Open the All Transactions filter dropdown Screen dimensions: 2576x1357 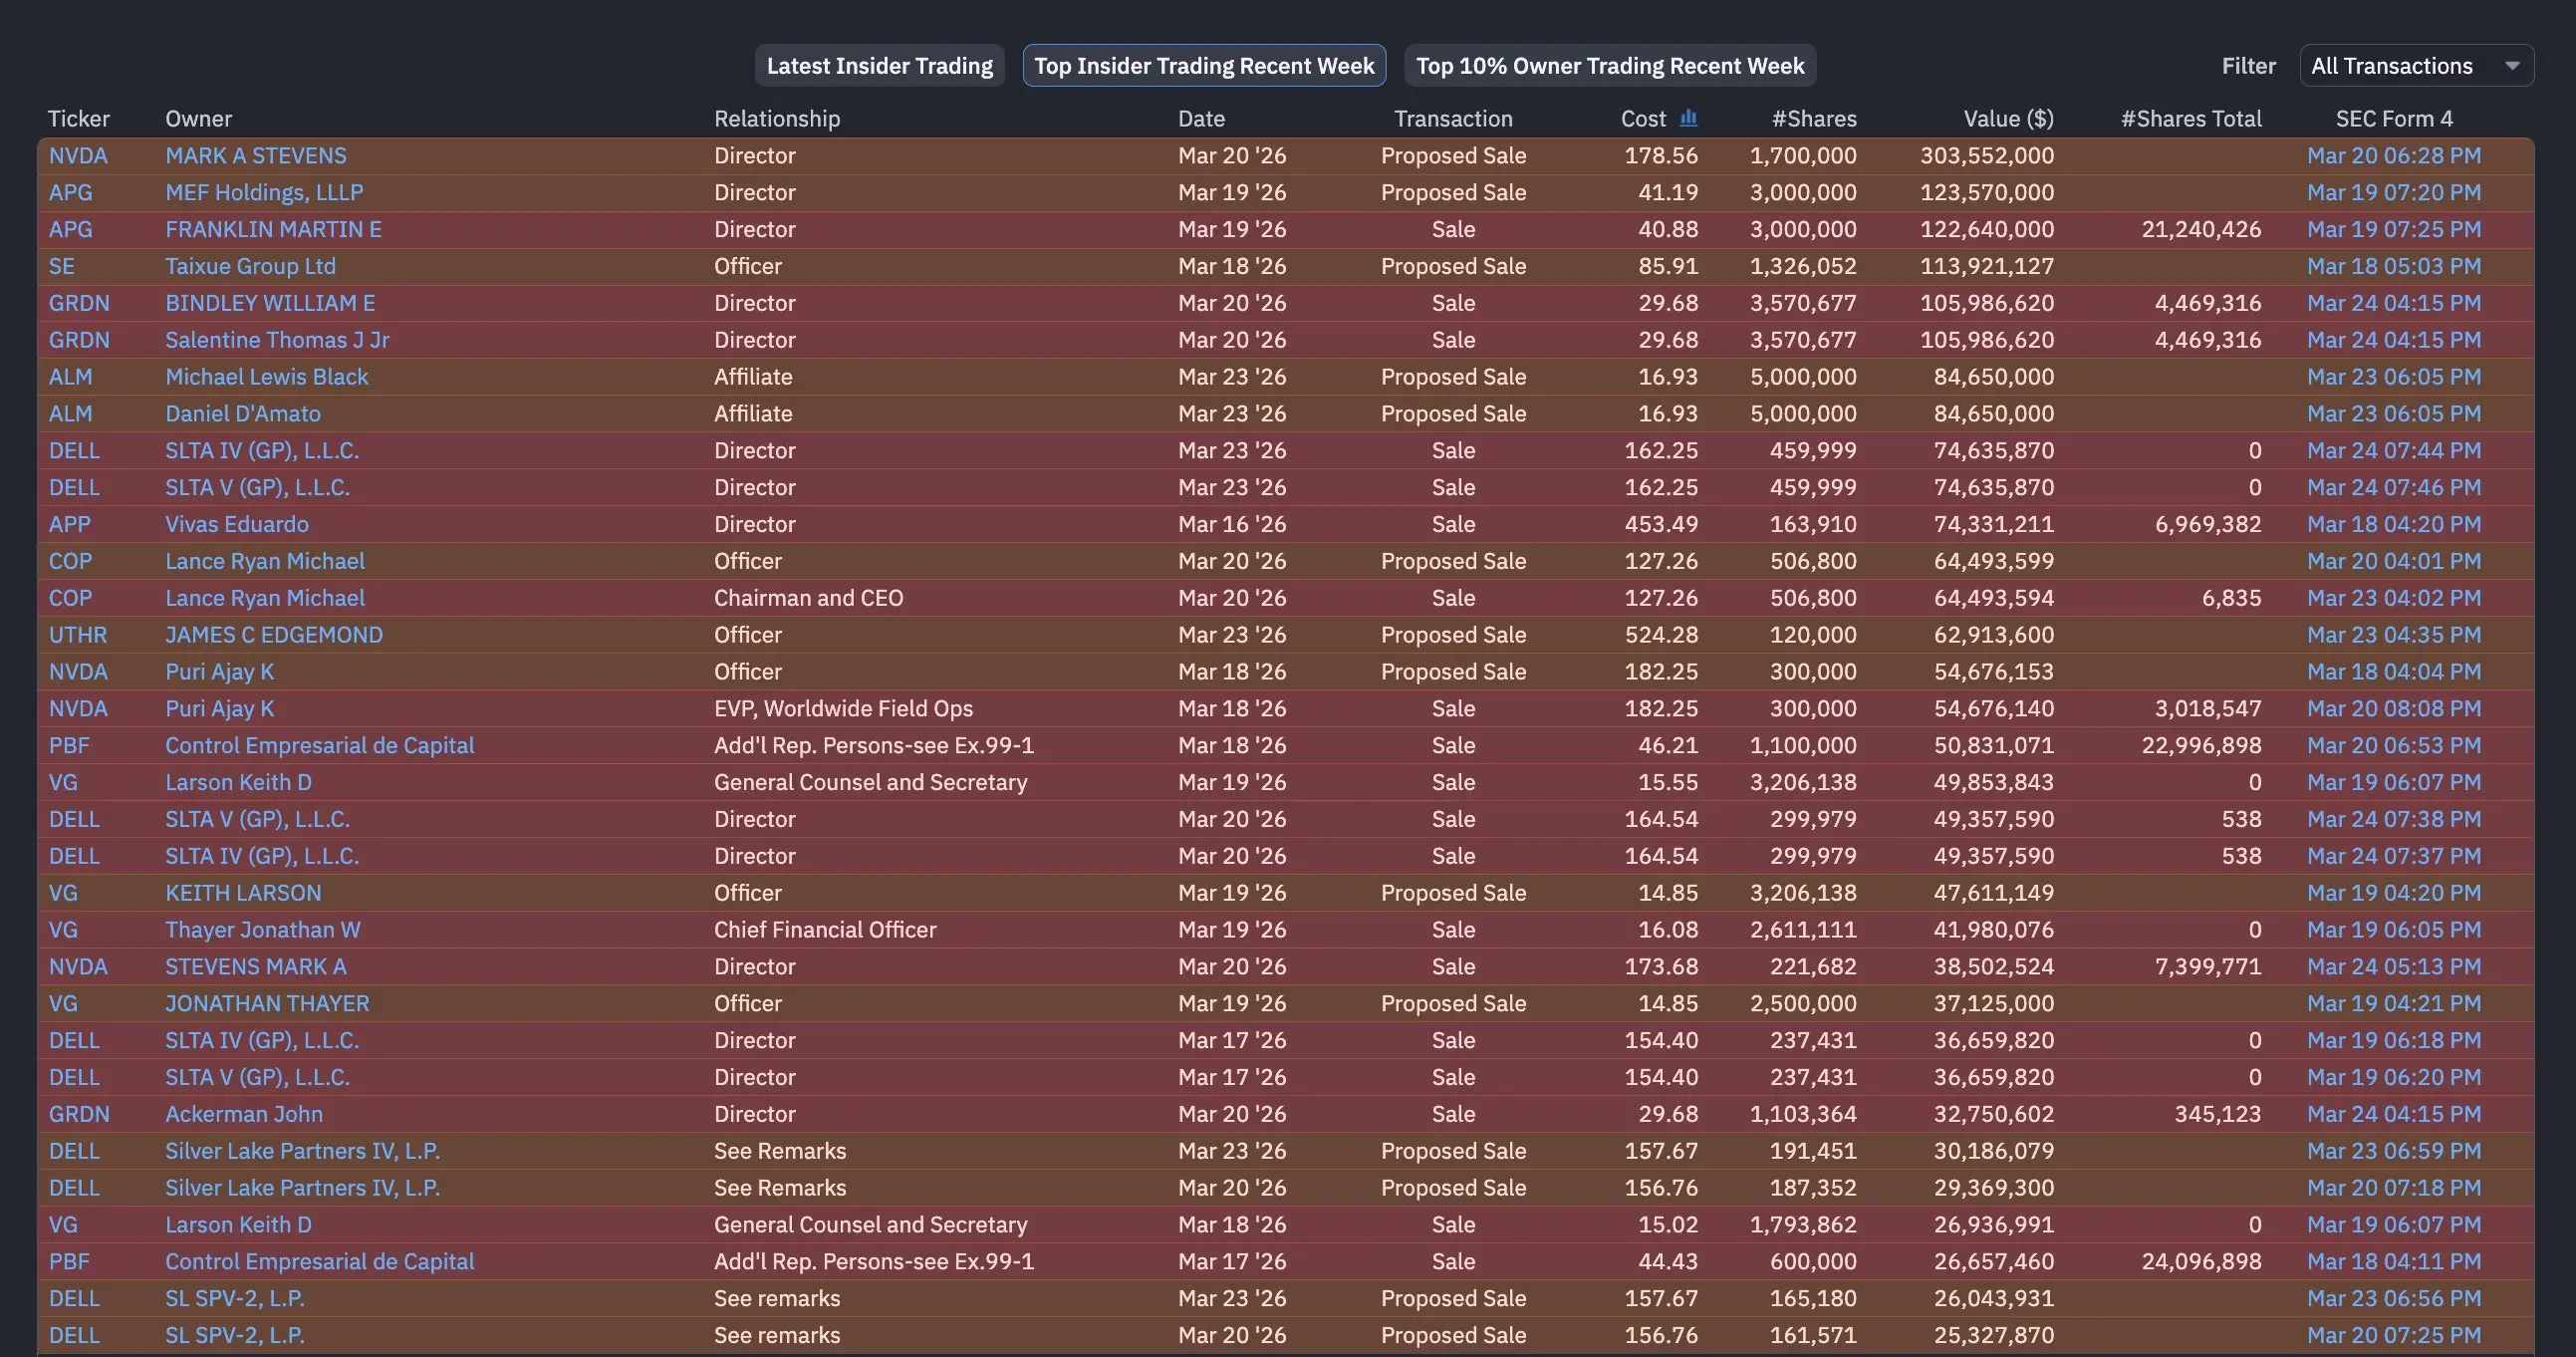(x=2414, y=66)
